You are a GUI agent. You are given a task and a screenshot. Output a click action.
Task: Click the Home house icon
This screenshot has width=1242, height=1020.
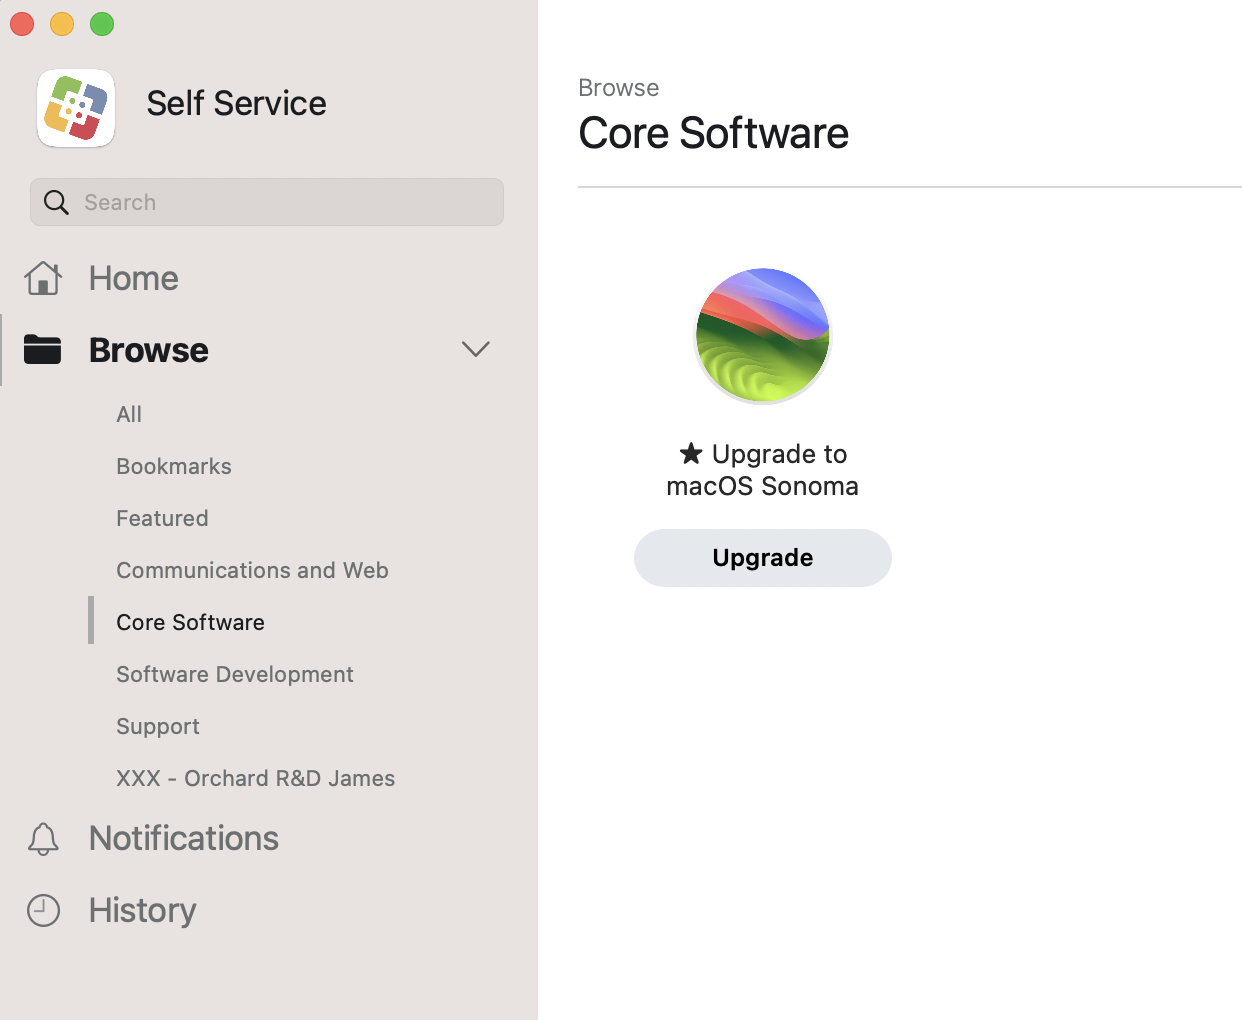point(43,278)
